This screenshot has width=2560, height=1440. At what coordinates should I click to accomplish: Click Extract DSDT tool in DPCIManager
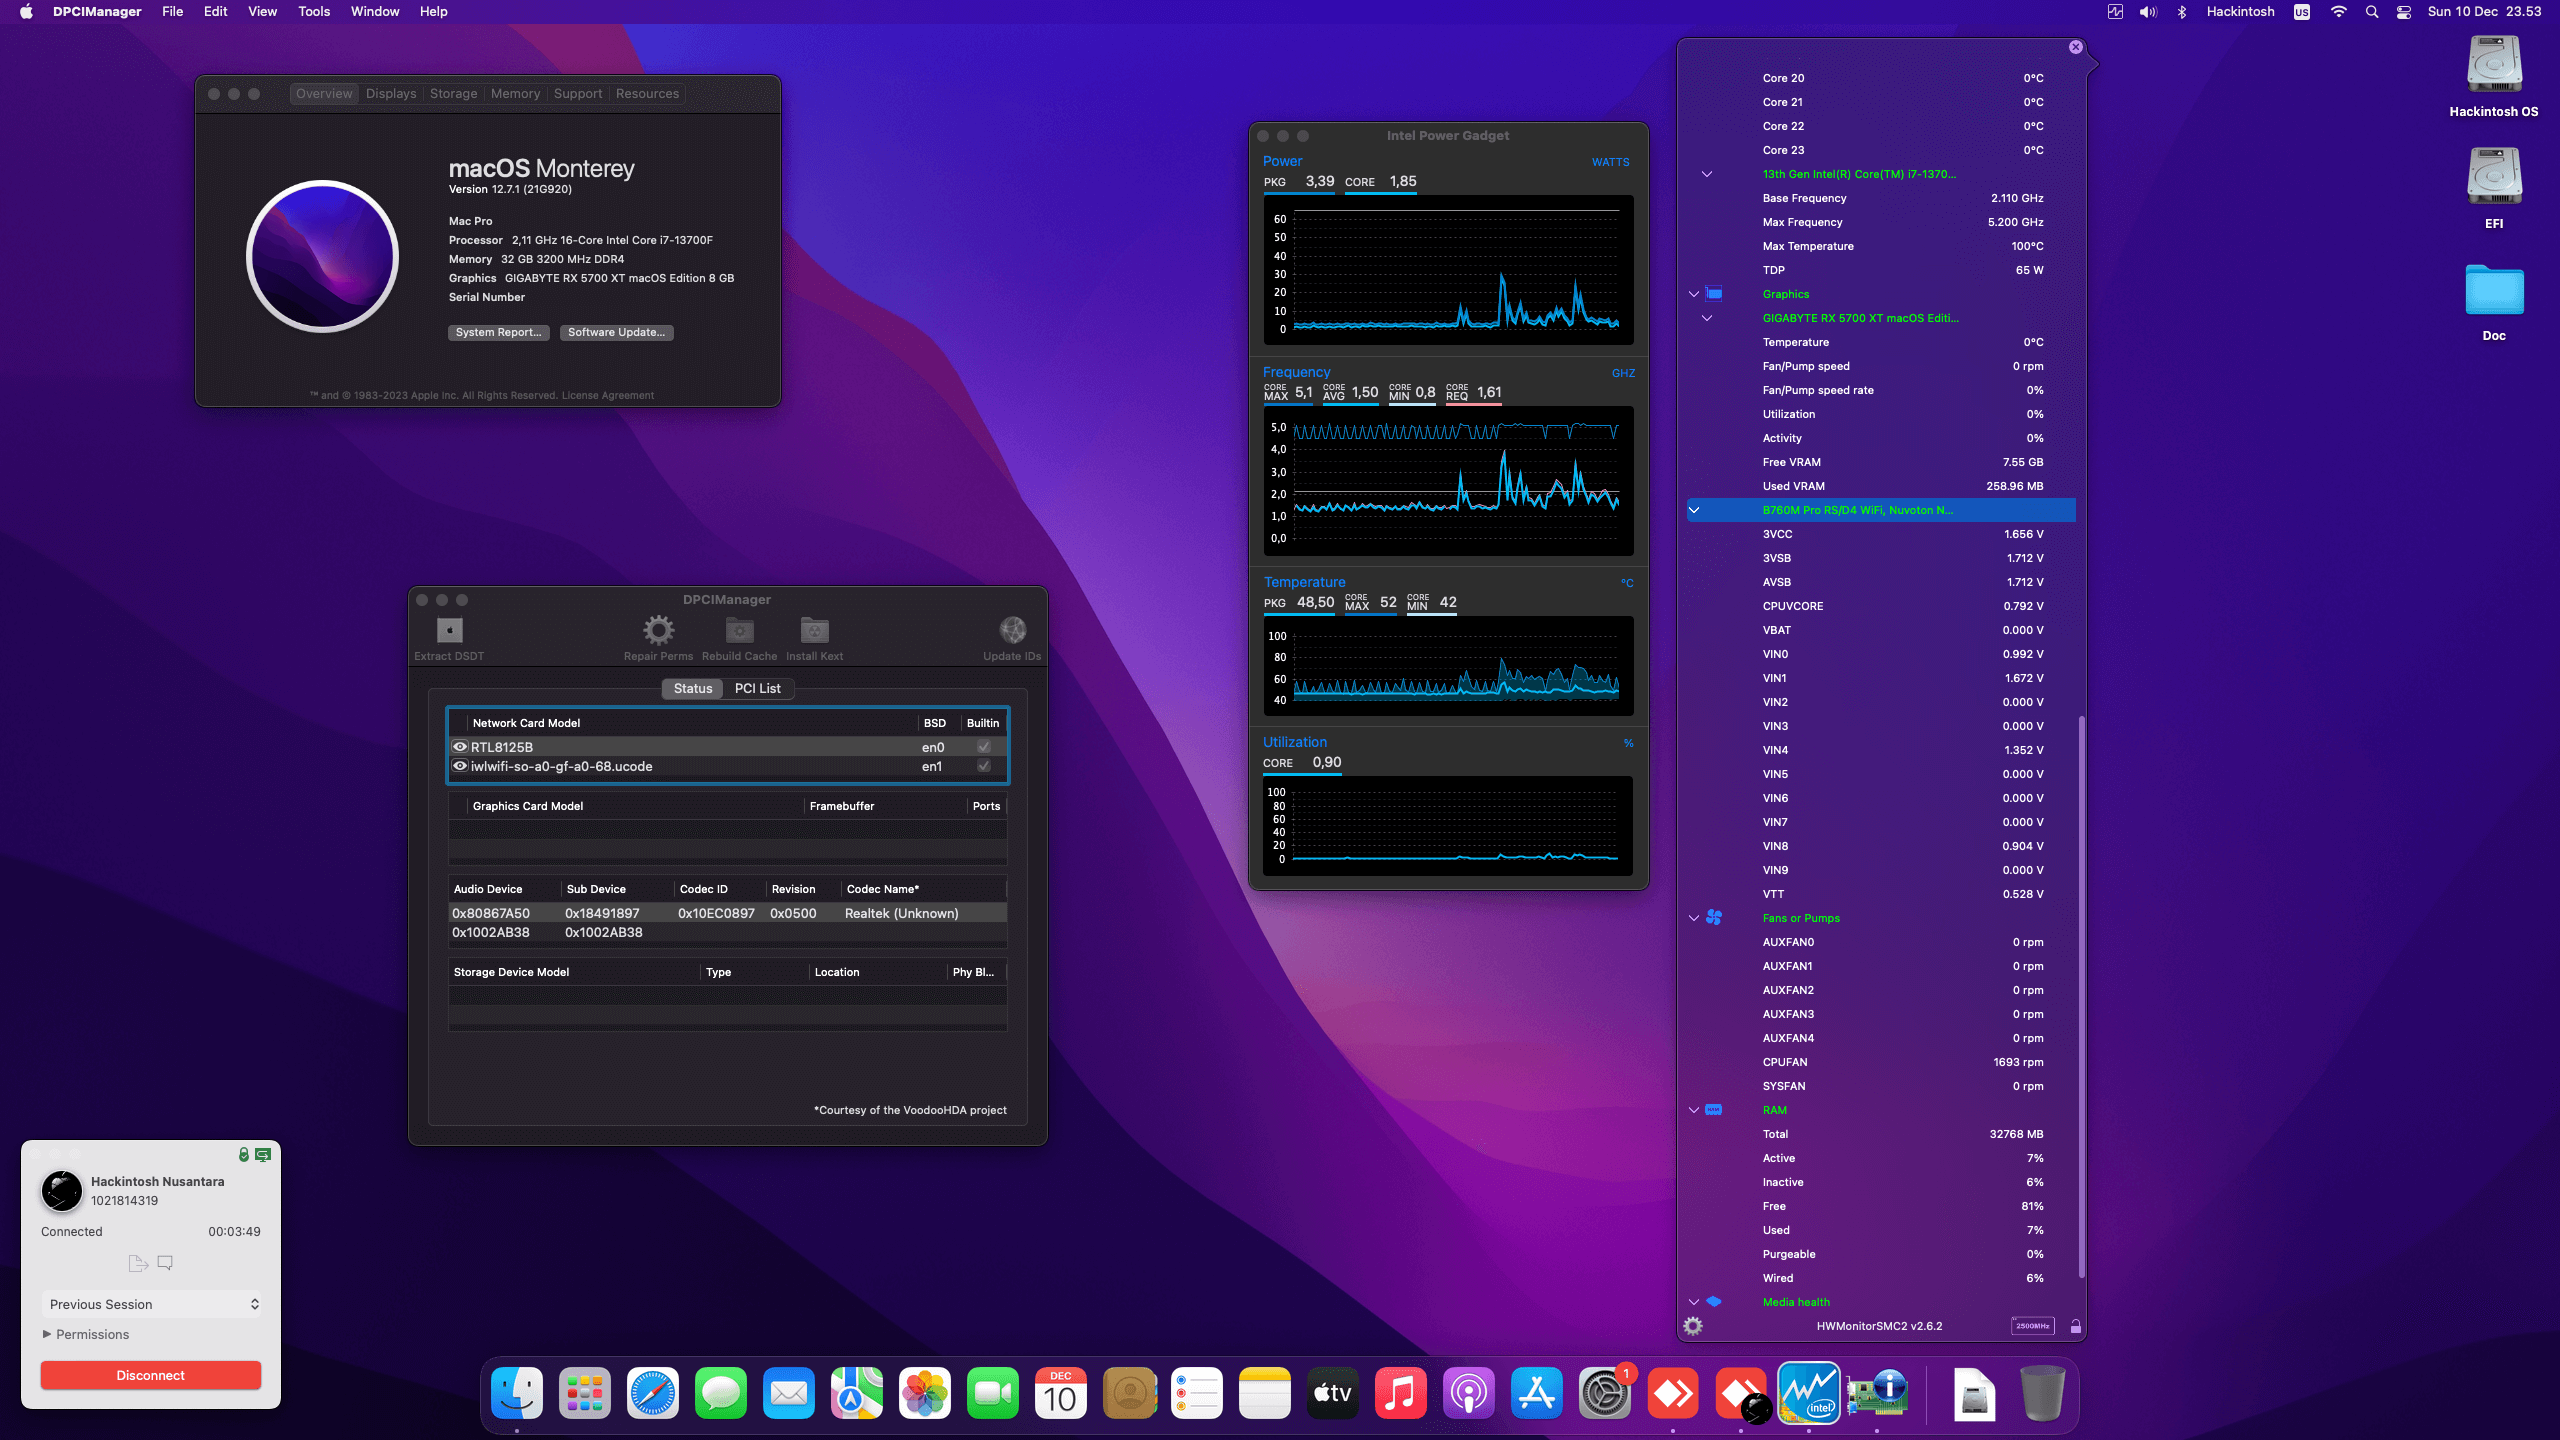coord(449,638)
